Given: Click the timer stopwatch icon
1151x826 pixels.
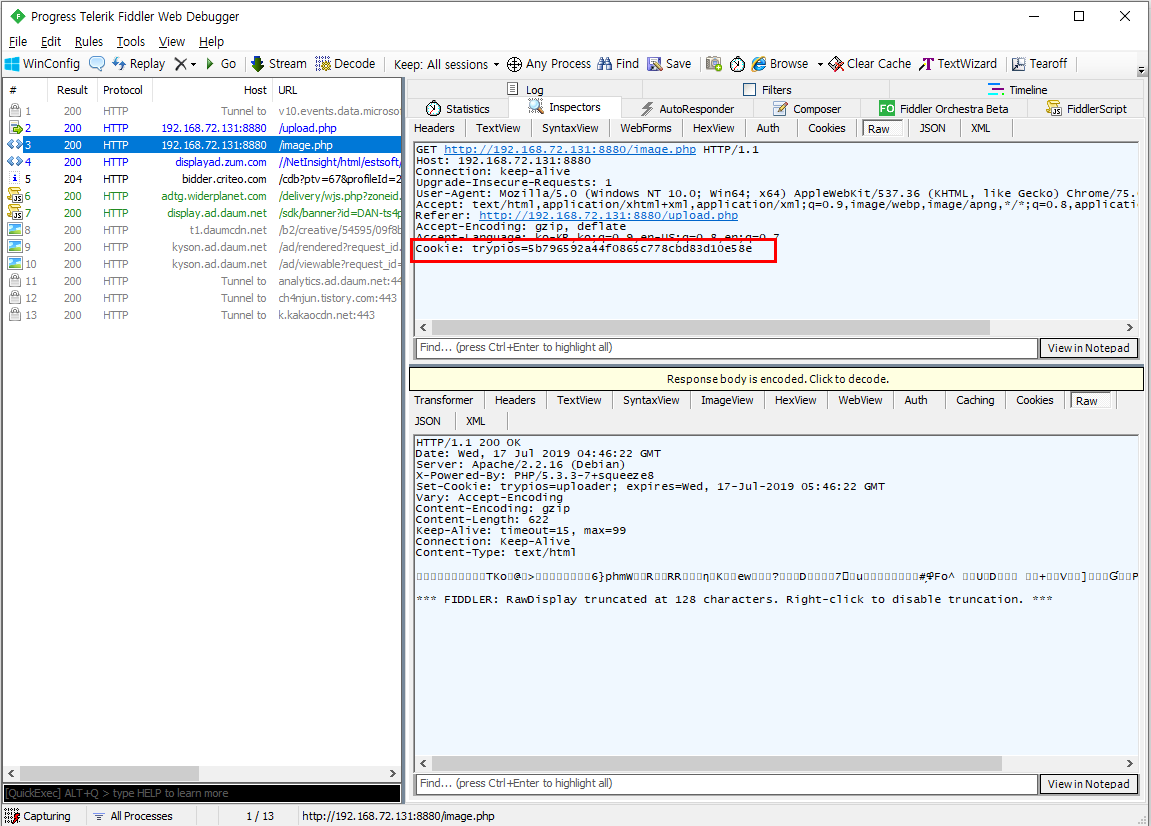Looking at the screenshot, I should [x=738, y=65].
